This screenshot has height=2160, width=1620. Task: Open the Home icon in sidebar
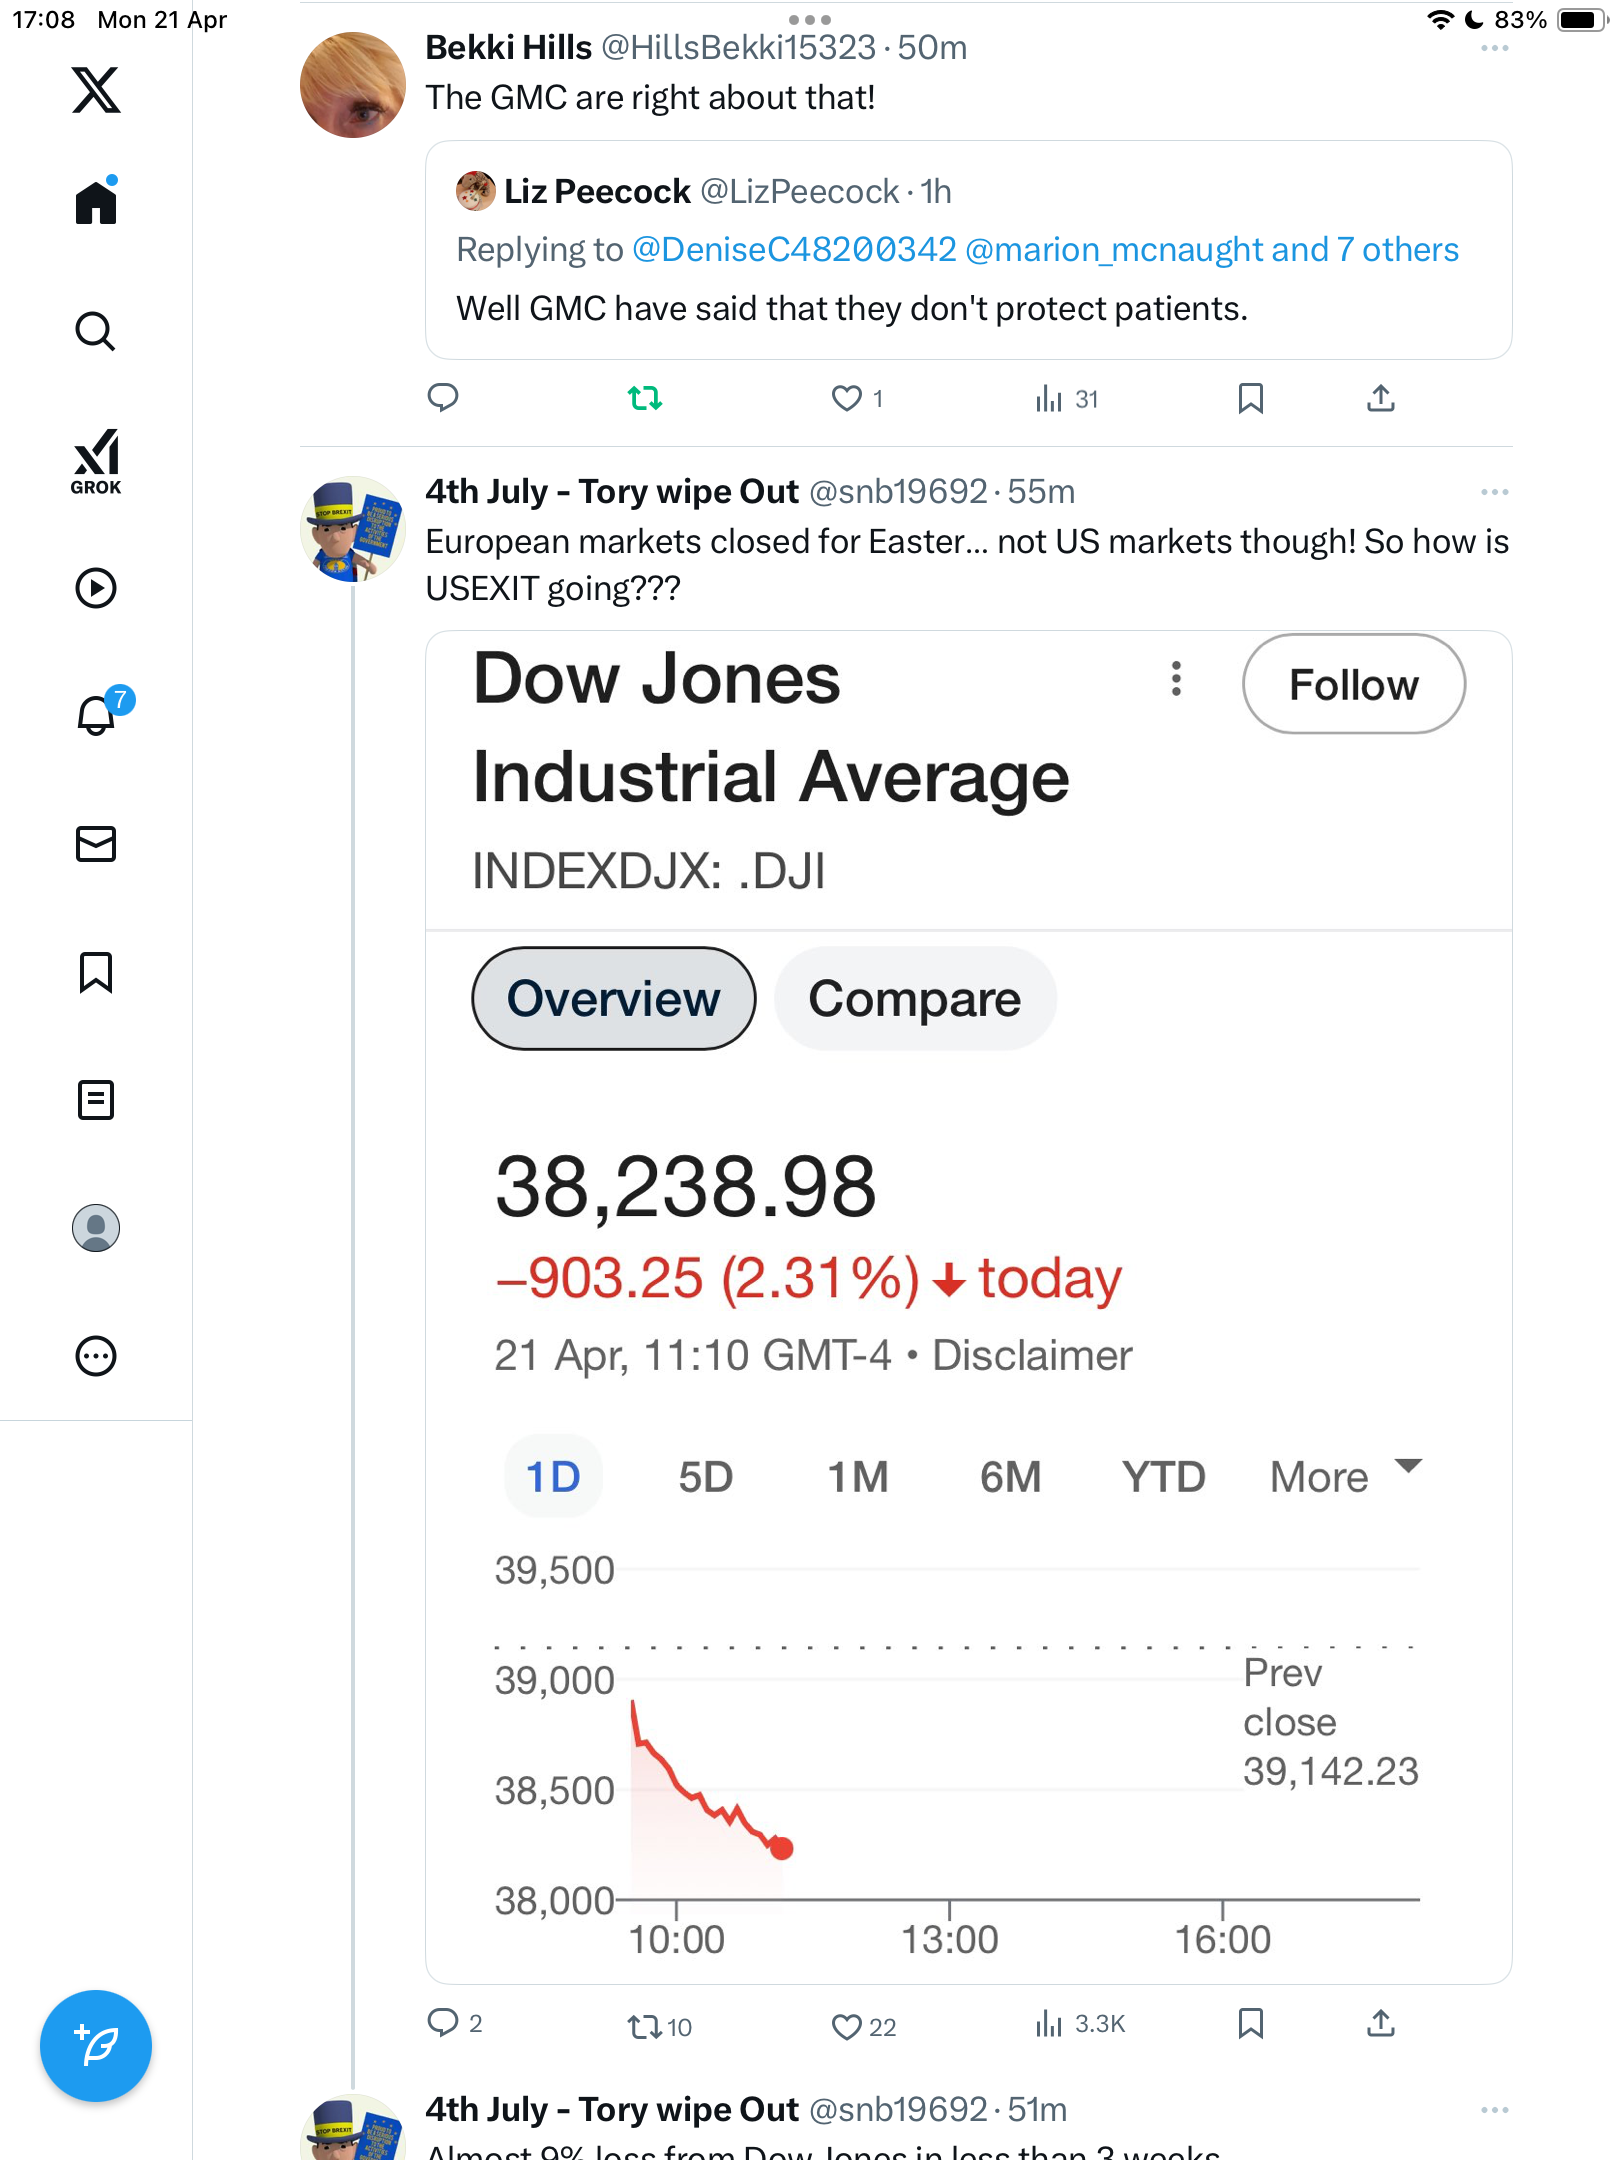[x=96, y=201]
